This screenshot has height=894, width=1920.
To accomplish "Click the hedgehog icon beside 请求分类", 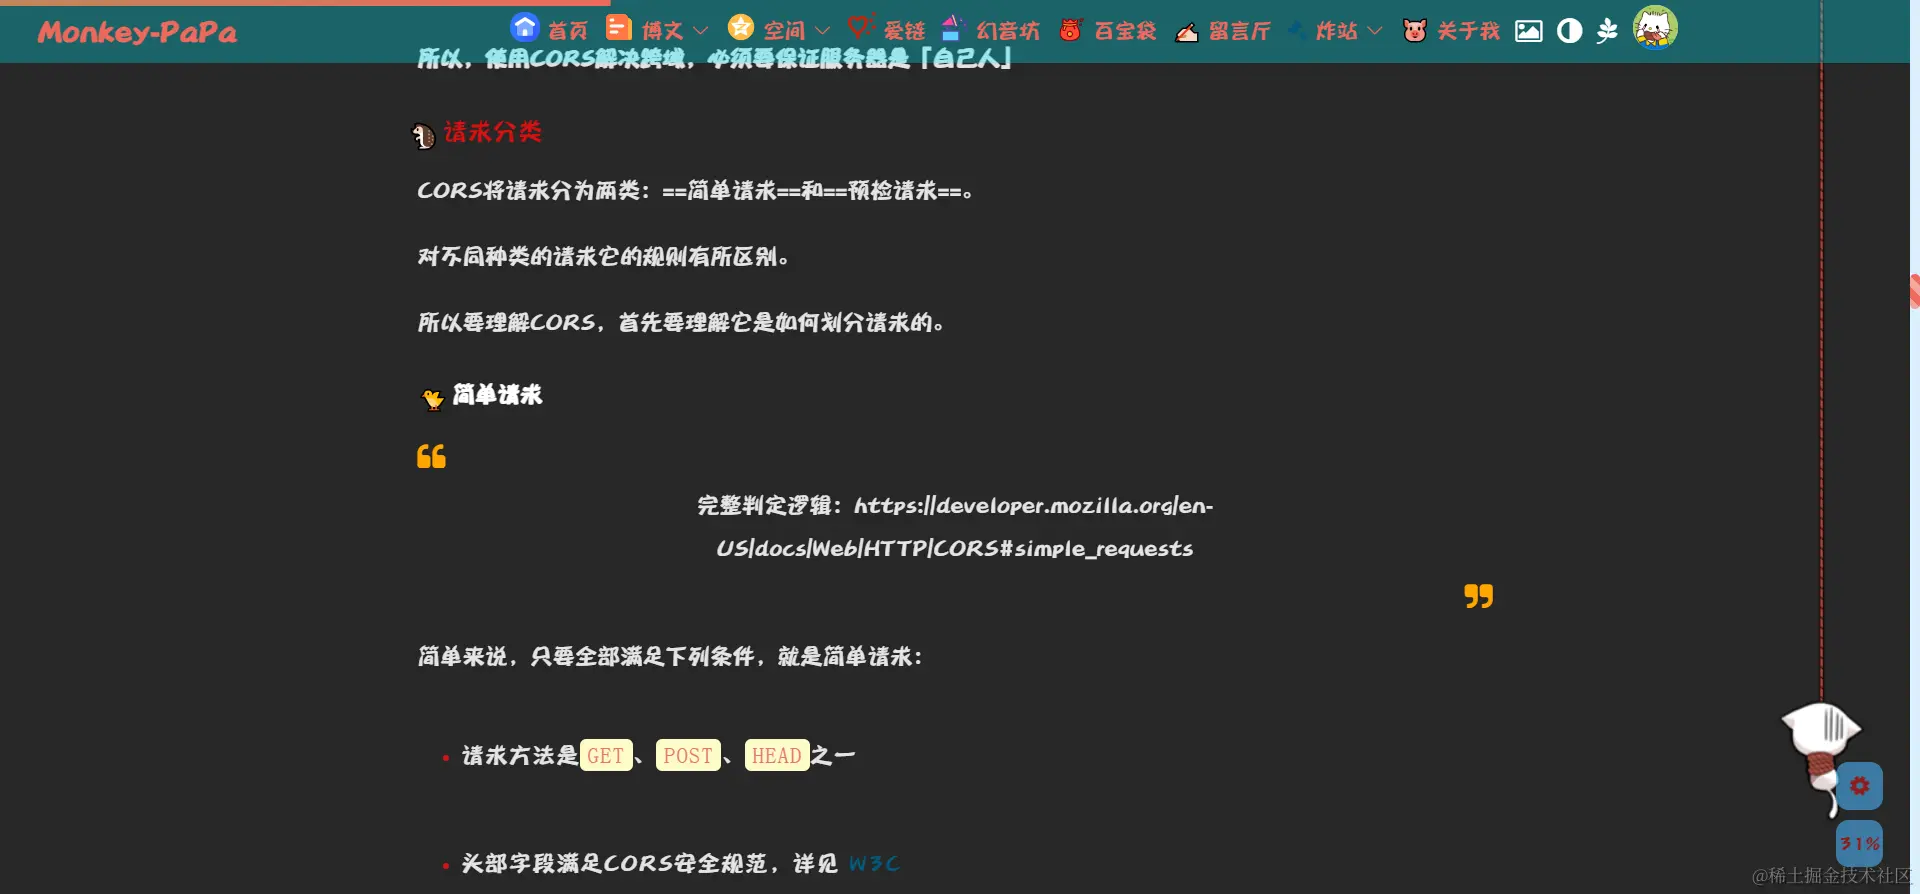I will (424, 135).
